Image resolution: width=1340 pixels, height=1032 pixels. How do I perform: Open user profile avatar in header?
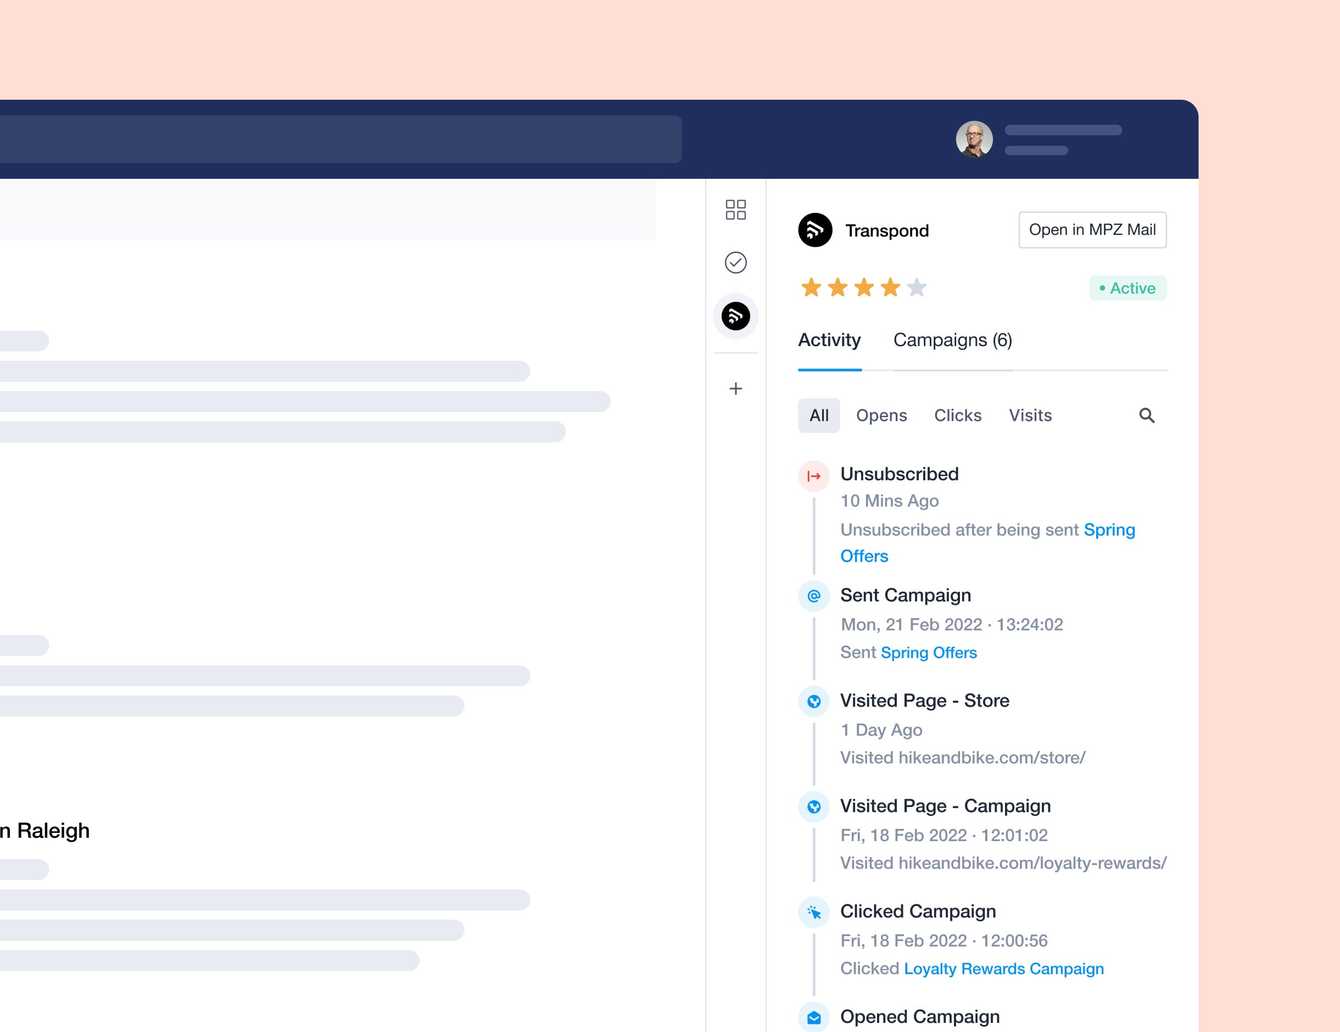pyautogui.click(x=974, y=139)
